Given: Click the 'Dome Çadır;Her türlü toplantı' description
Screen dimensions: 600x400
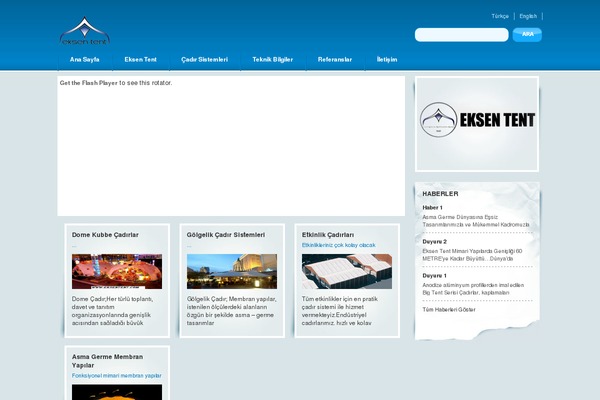Looking at the screenshot, I should [x=112, y=311].
